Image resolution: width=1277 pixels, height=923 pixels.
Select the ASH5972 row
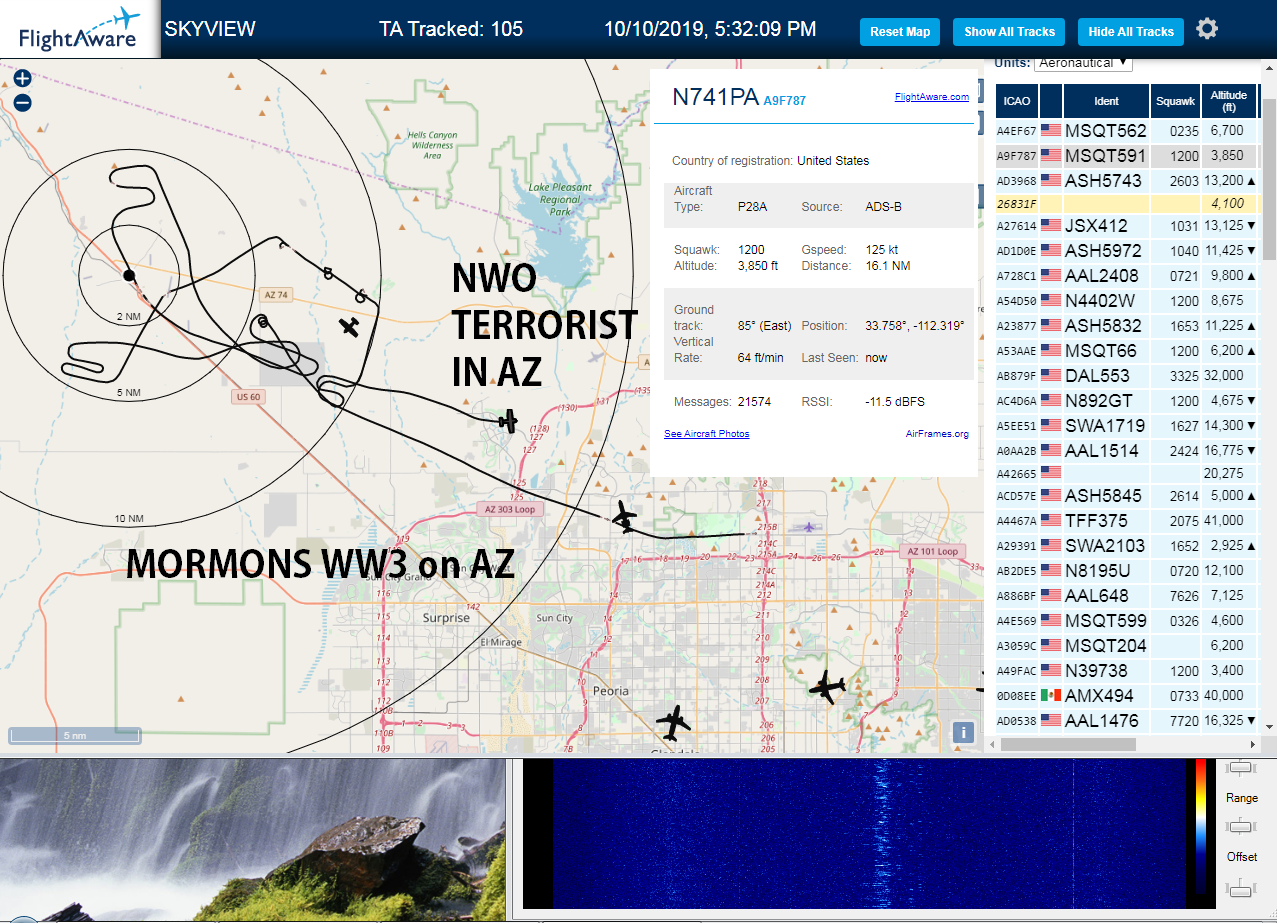click(x=1127, y=250)
